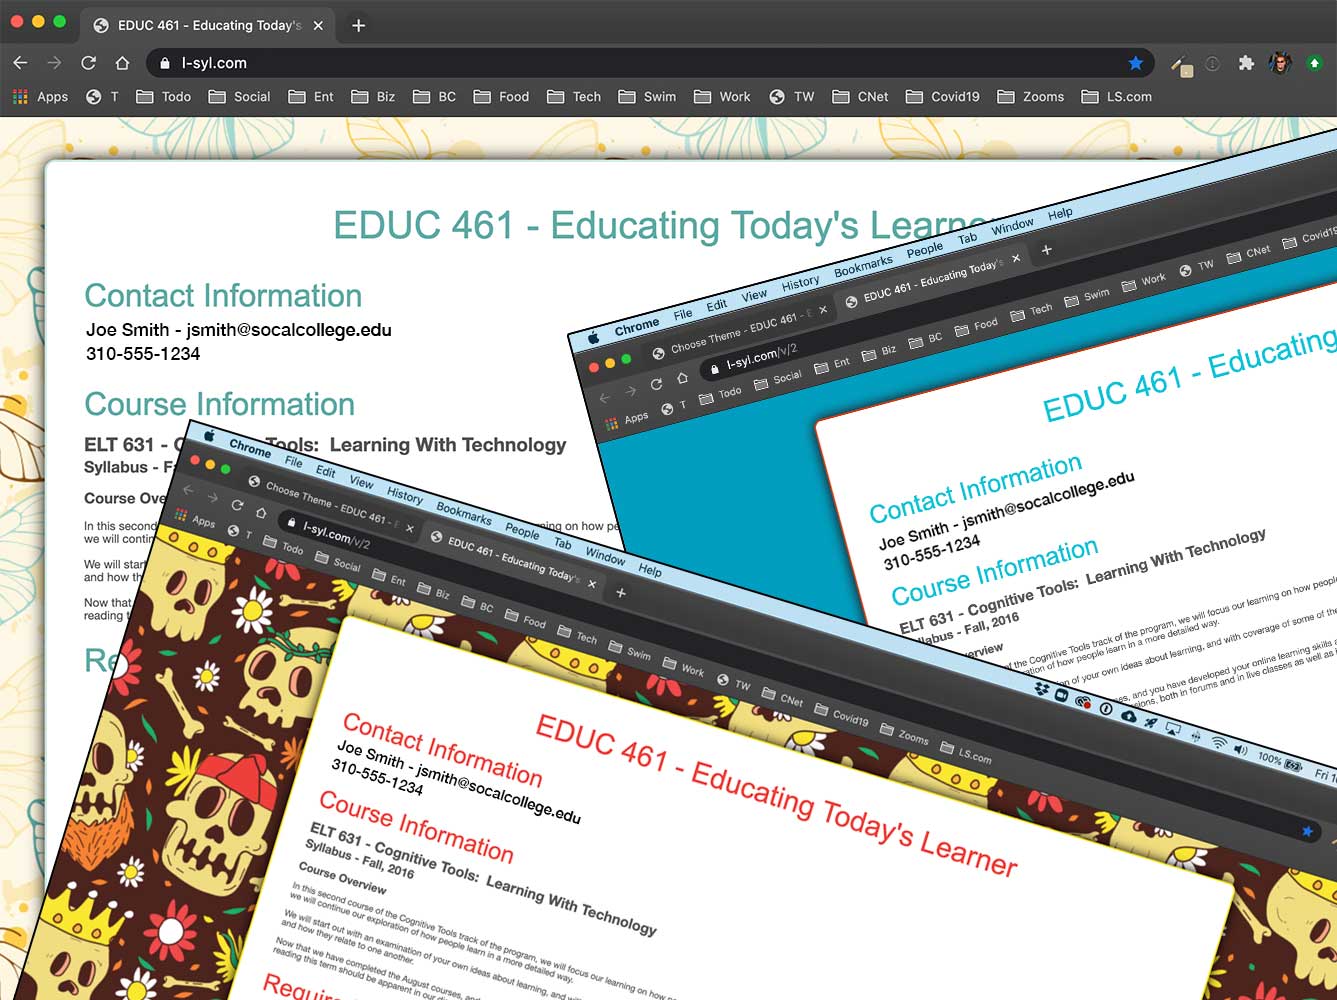Click the volume icon in the skull-theme menu bar
This screenshot has height=1000, width=1337.
(x=1241, y=749)
